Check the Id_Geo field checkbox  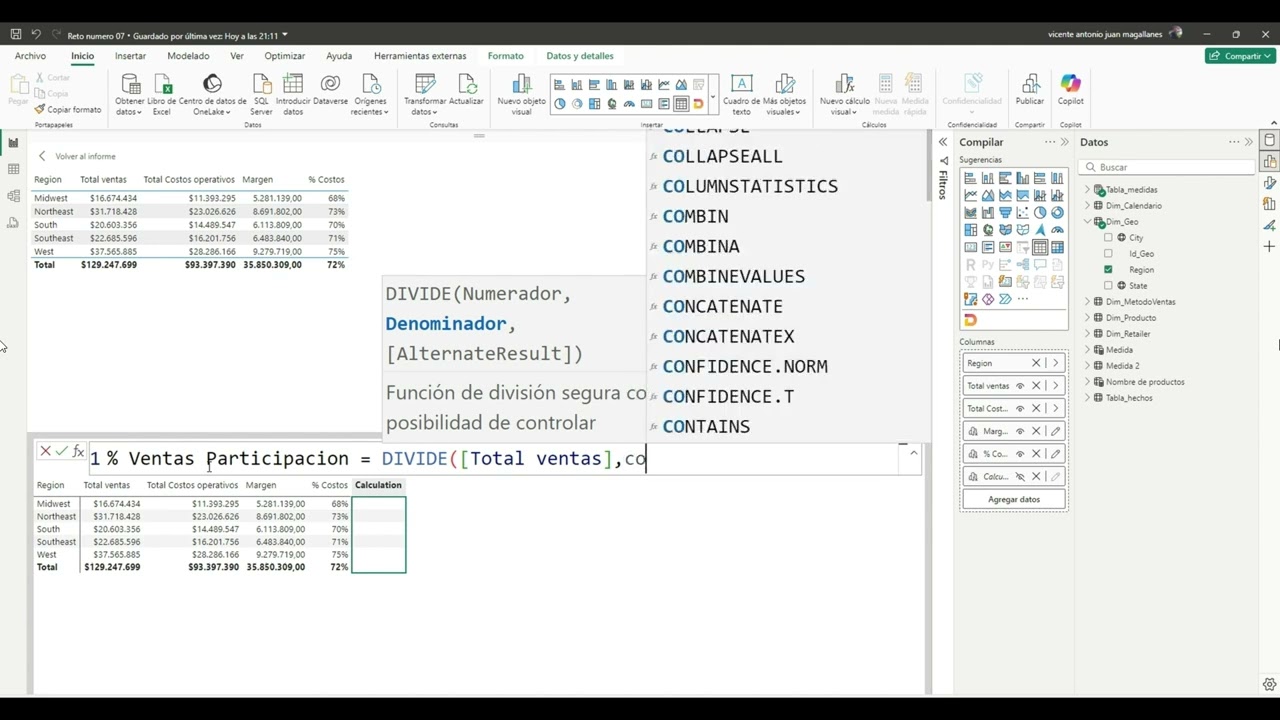click(x=1108, y=254)
